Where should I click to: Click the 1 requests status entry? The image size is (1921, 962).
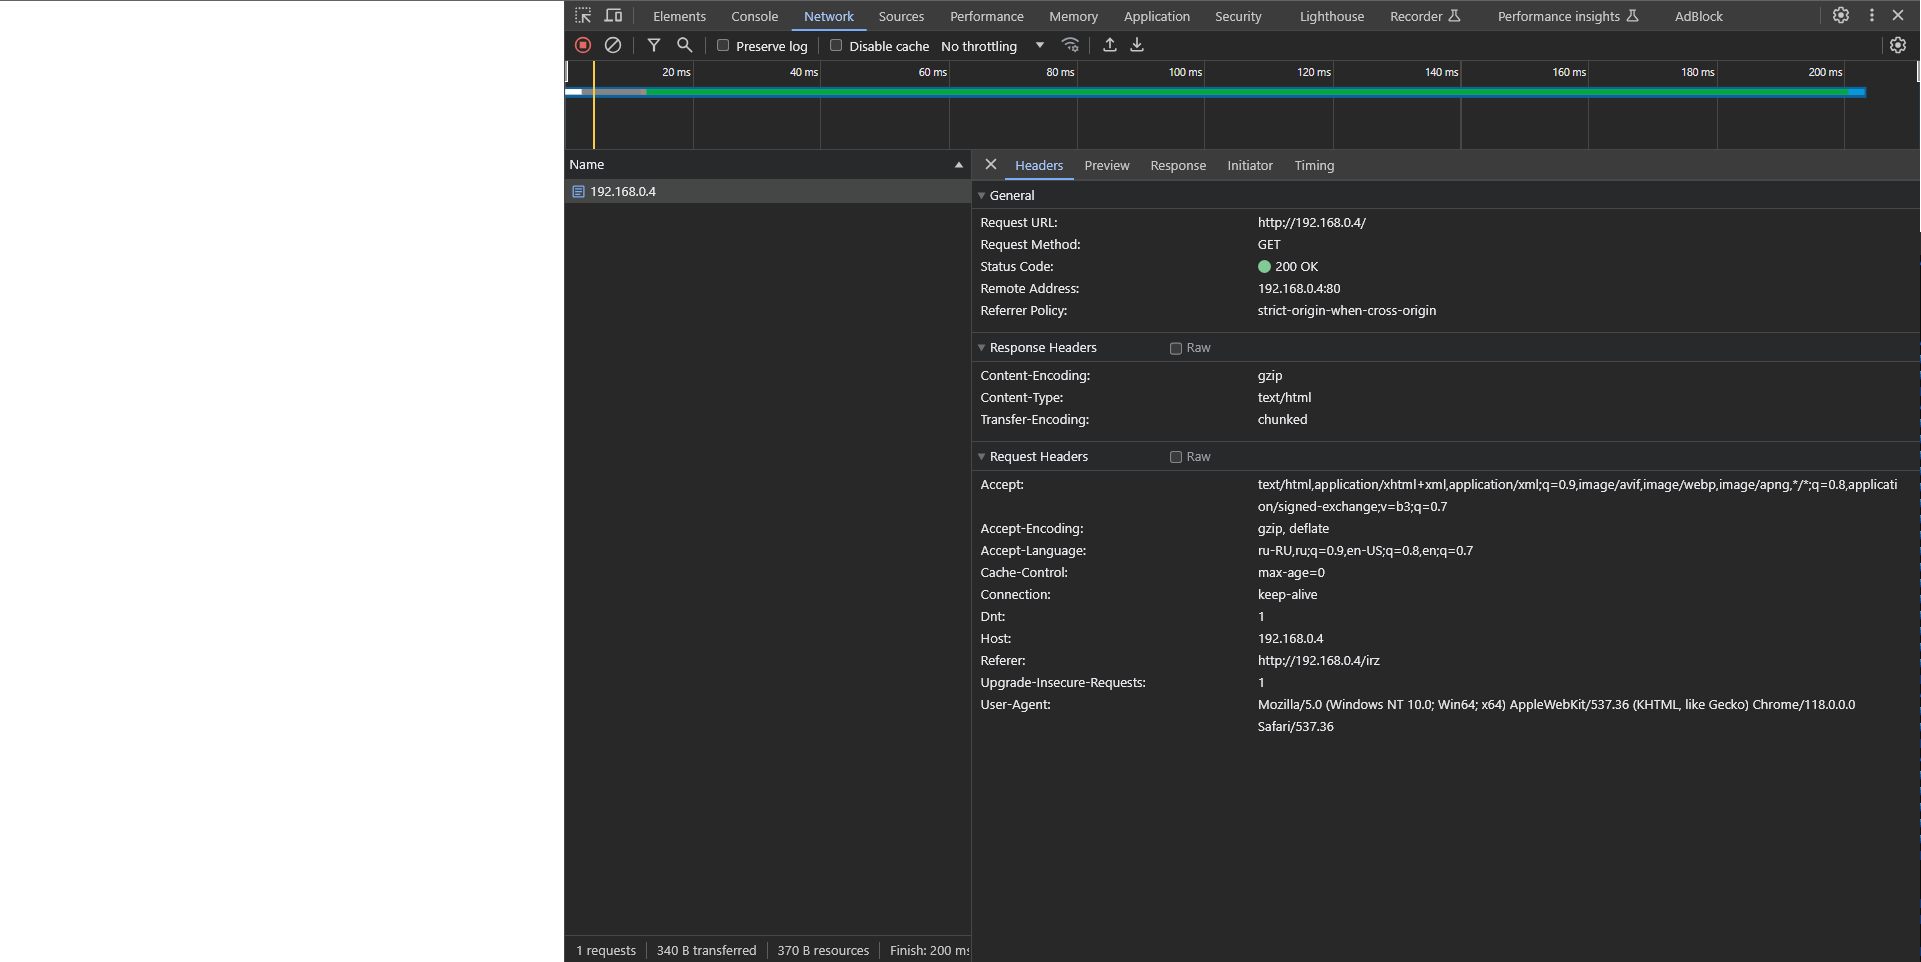[606, 950]
